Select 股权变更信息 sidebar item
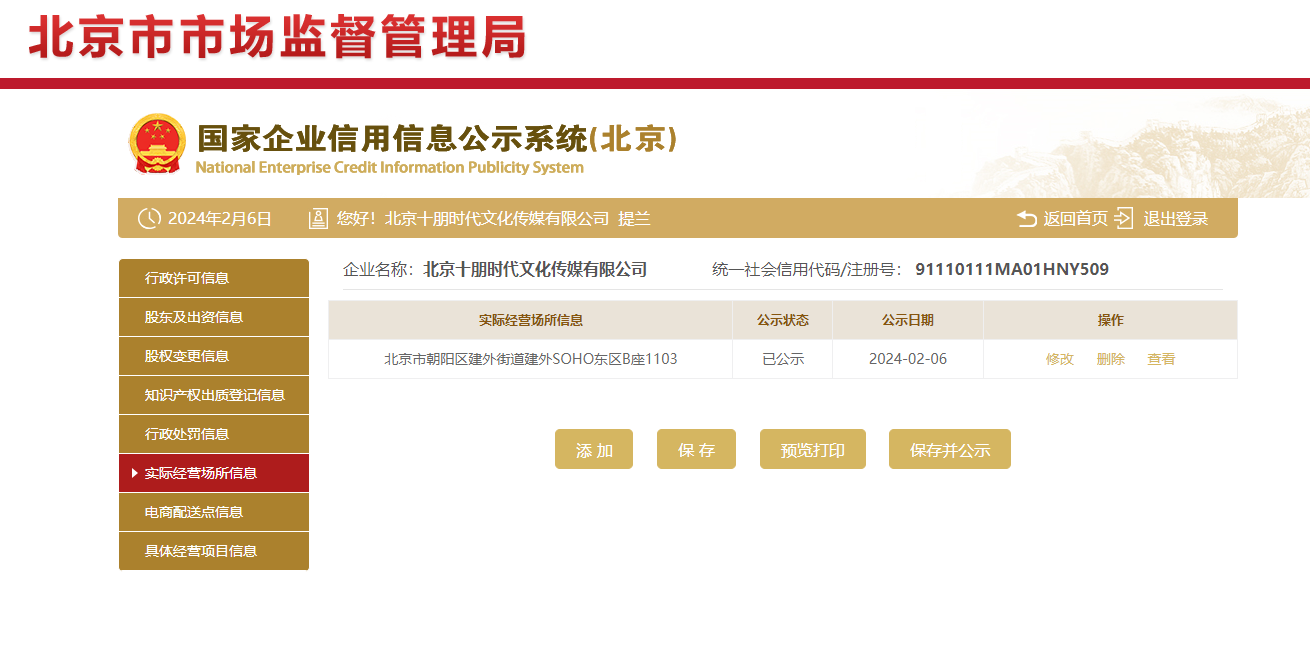This screenshot has height=660, width=1310. [x=214, y=356]
